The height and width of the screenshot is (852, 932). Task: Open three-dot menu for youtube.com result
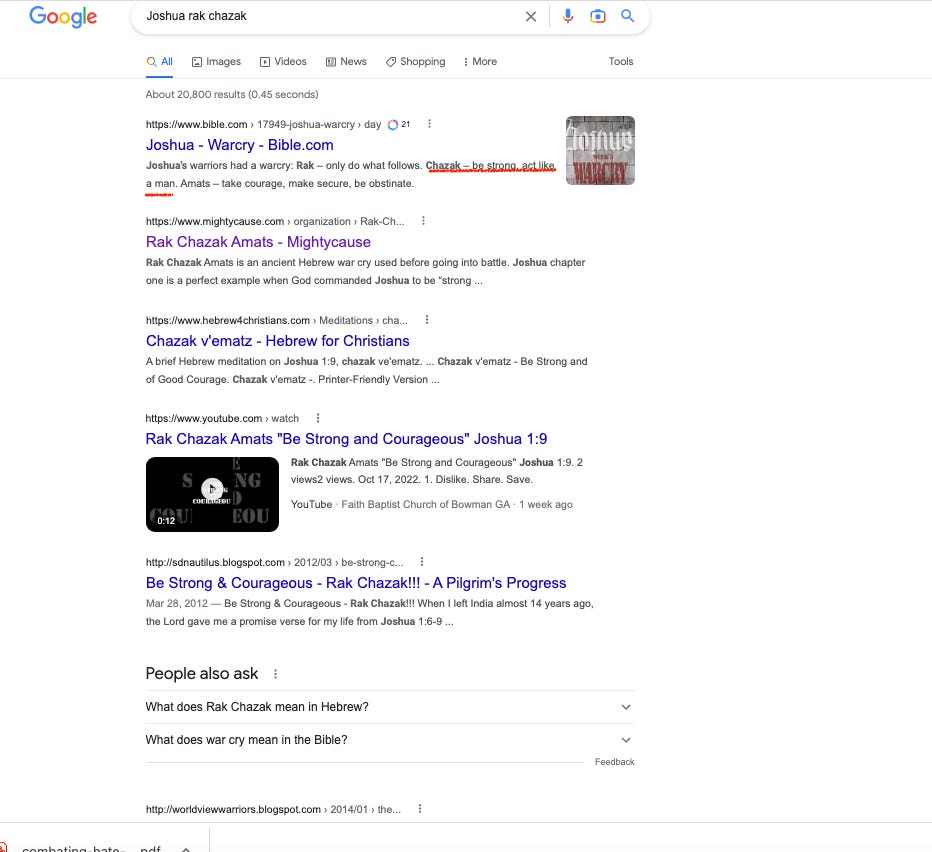(318, 418)
